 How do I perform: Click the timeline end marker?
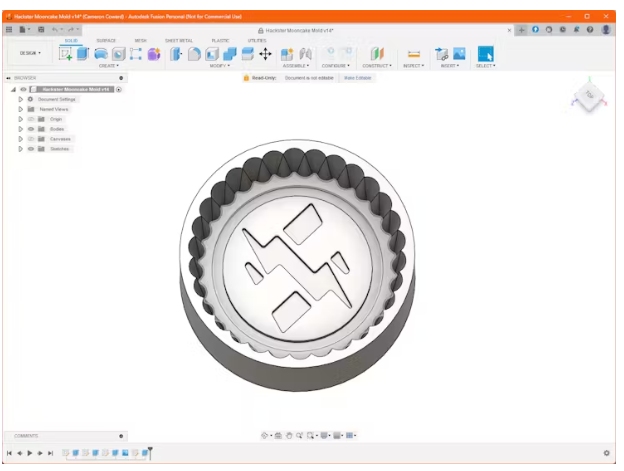(150, 452)
